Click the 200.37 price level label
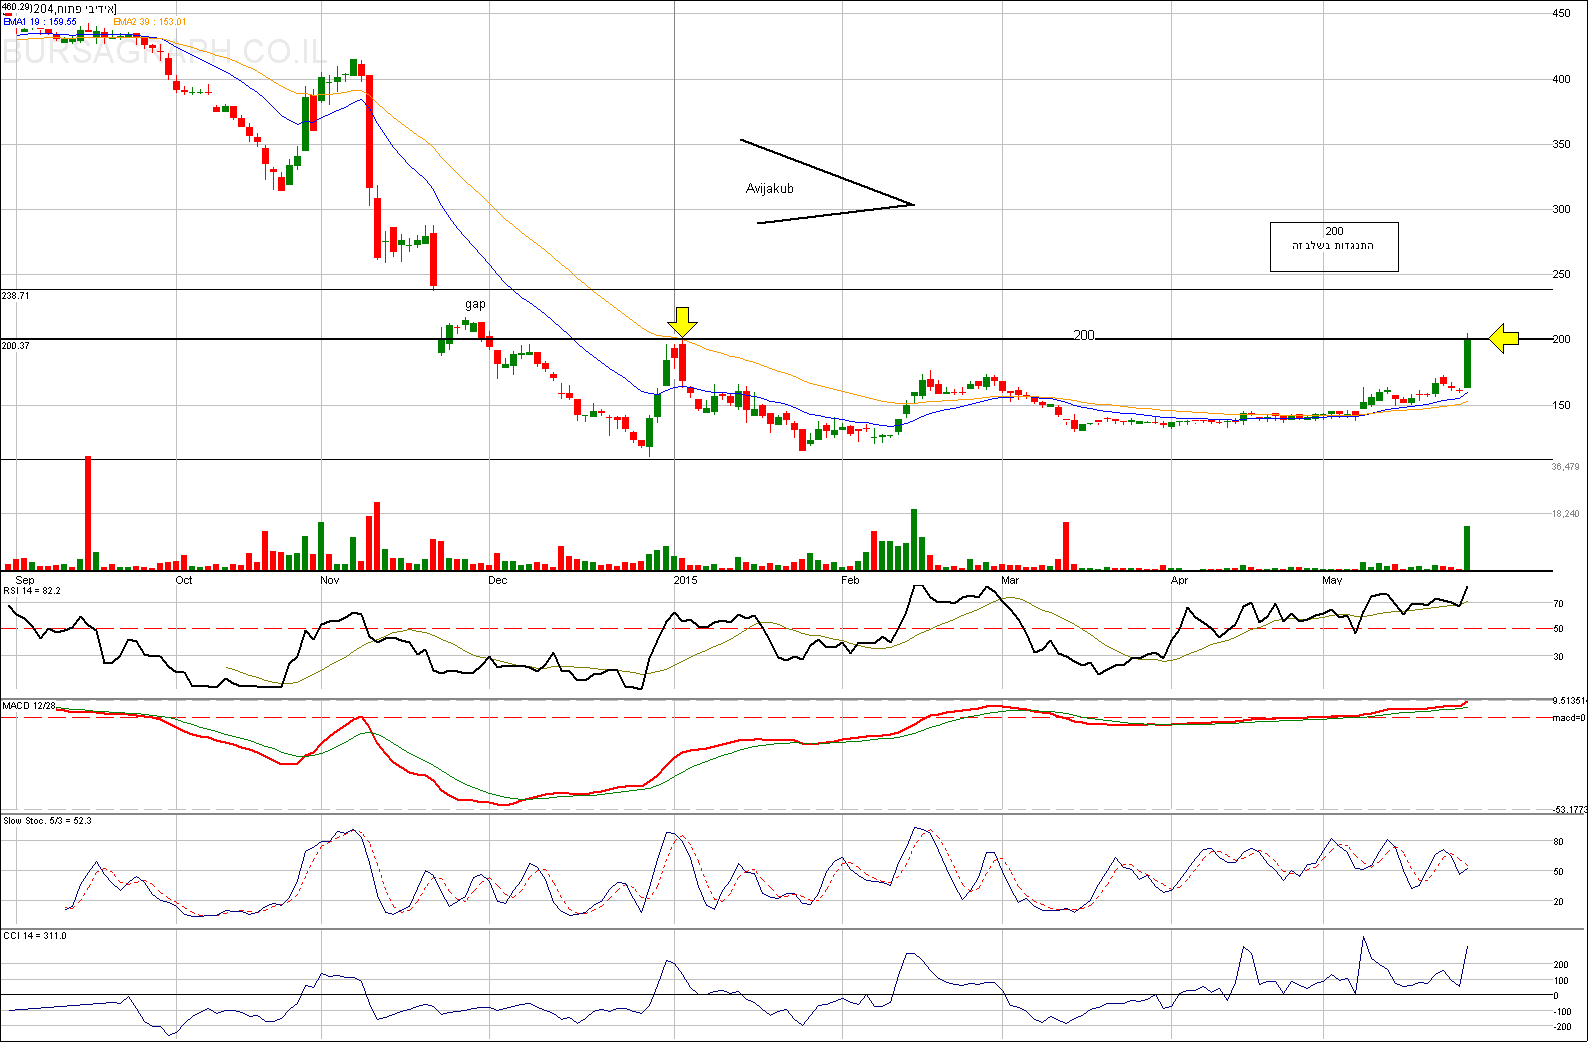The height and width of the screenshot is (1042, 1588). (x=16, y=346)
